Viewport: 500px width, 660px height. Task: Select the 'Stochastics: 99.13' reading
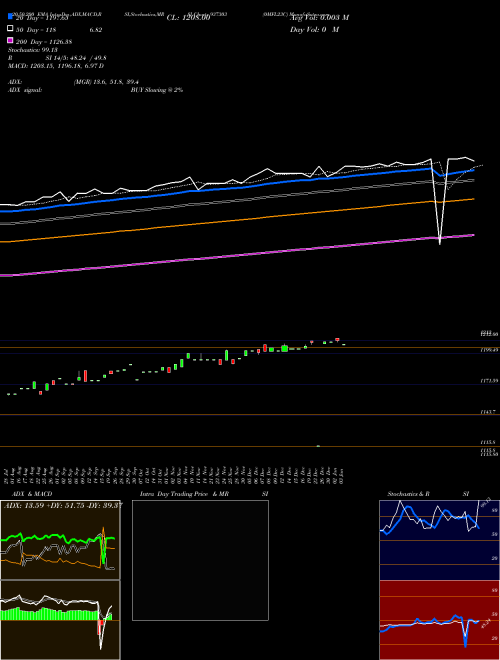(x=32, y=51)
